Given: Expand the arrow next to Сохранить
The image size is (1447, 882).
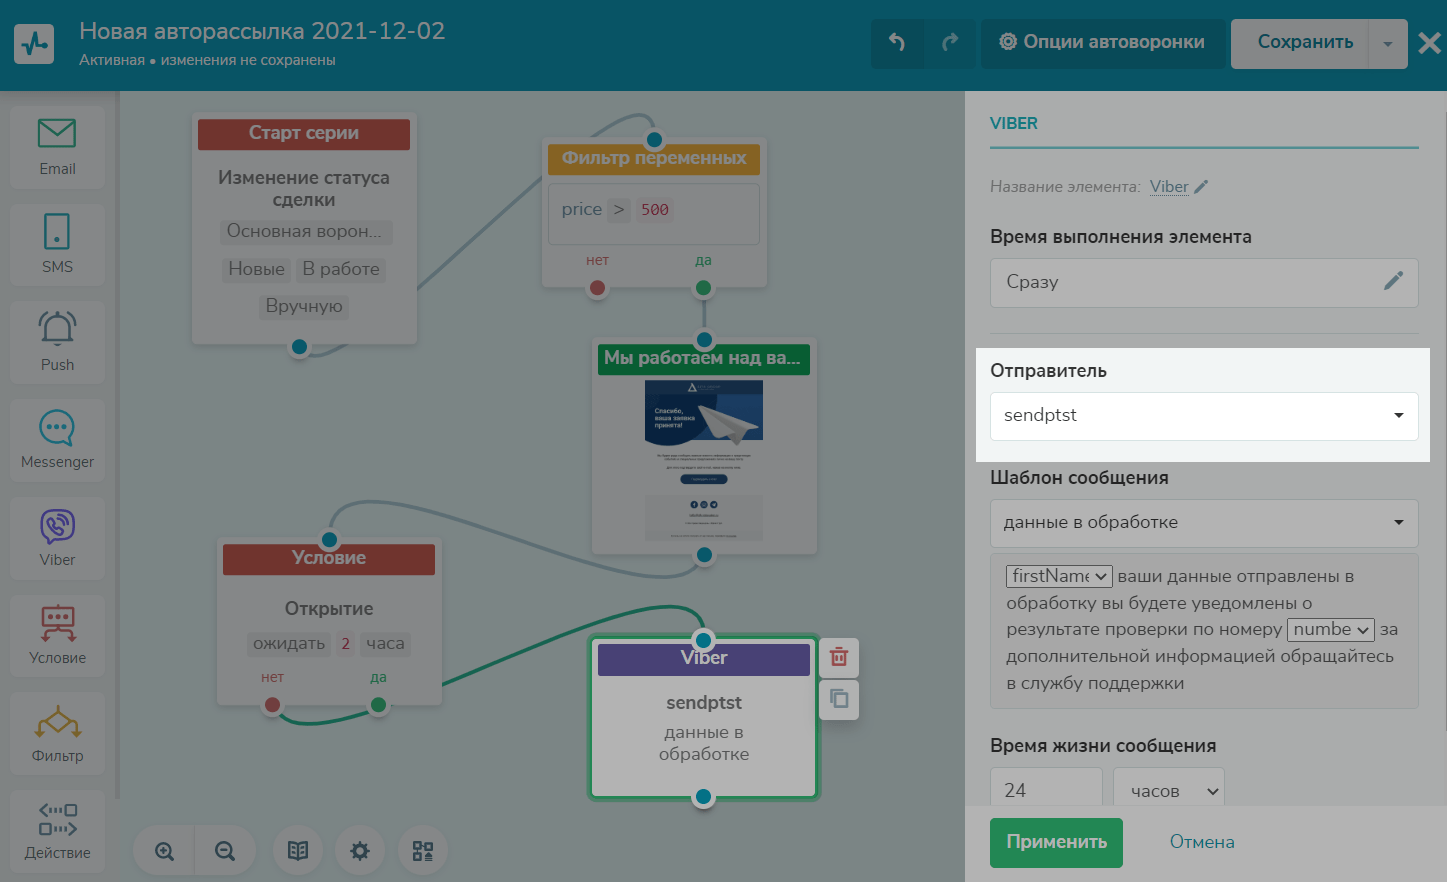Looking at the screenshot, I should 1387,43.
